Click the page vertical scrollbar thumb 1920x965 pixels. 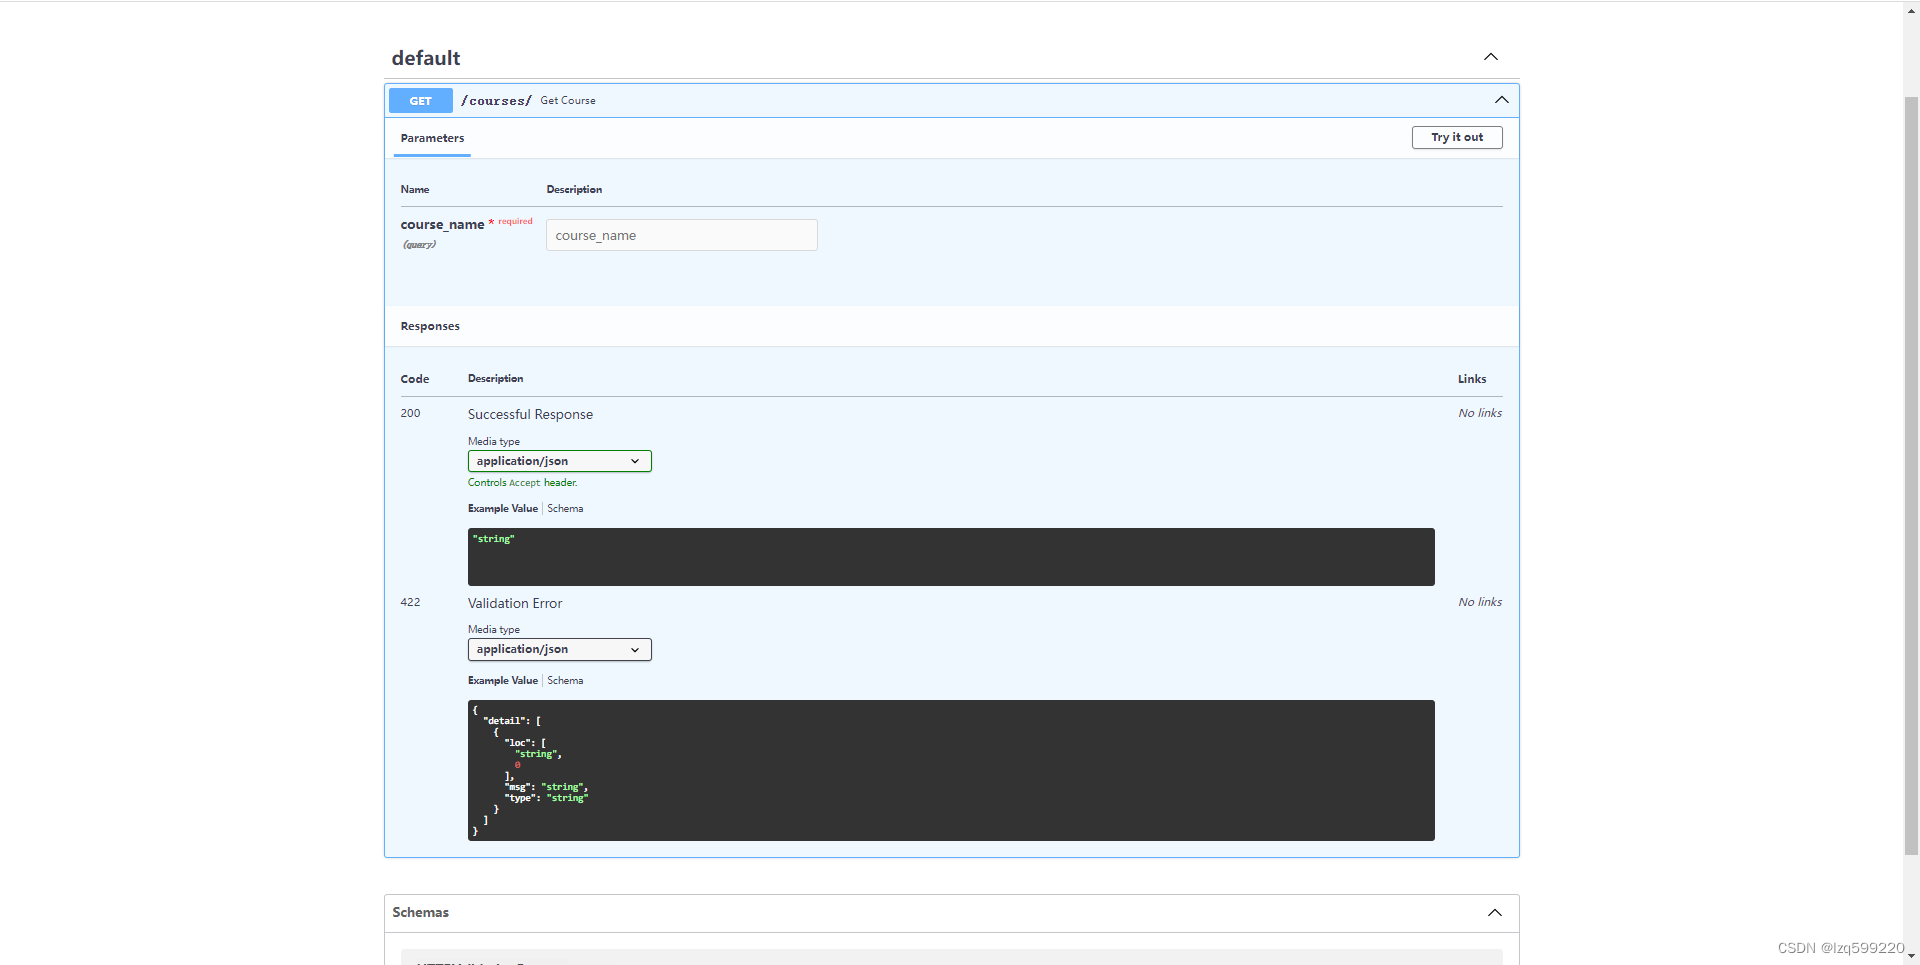click(x=1911, y=475)
